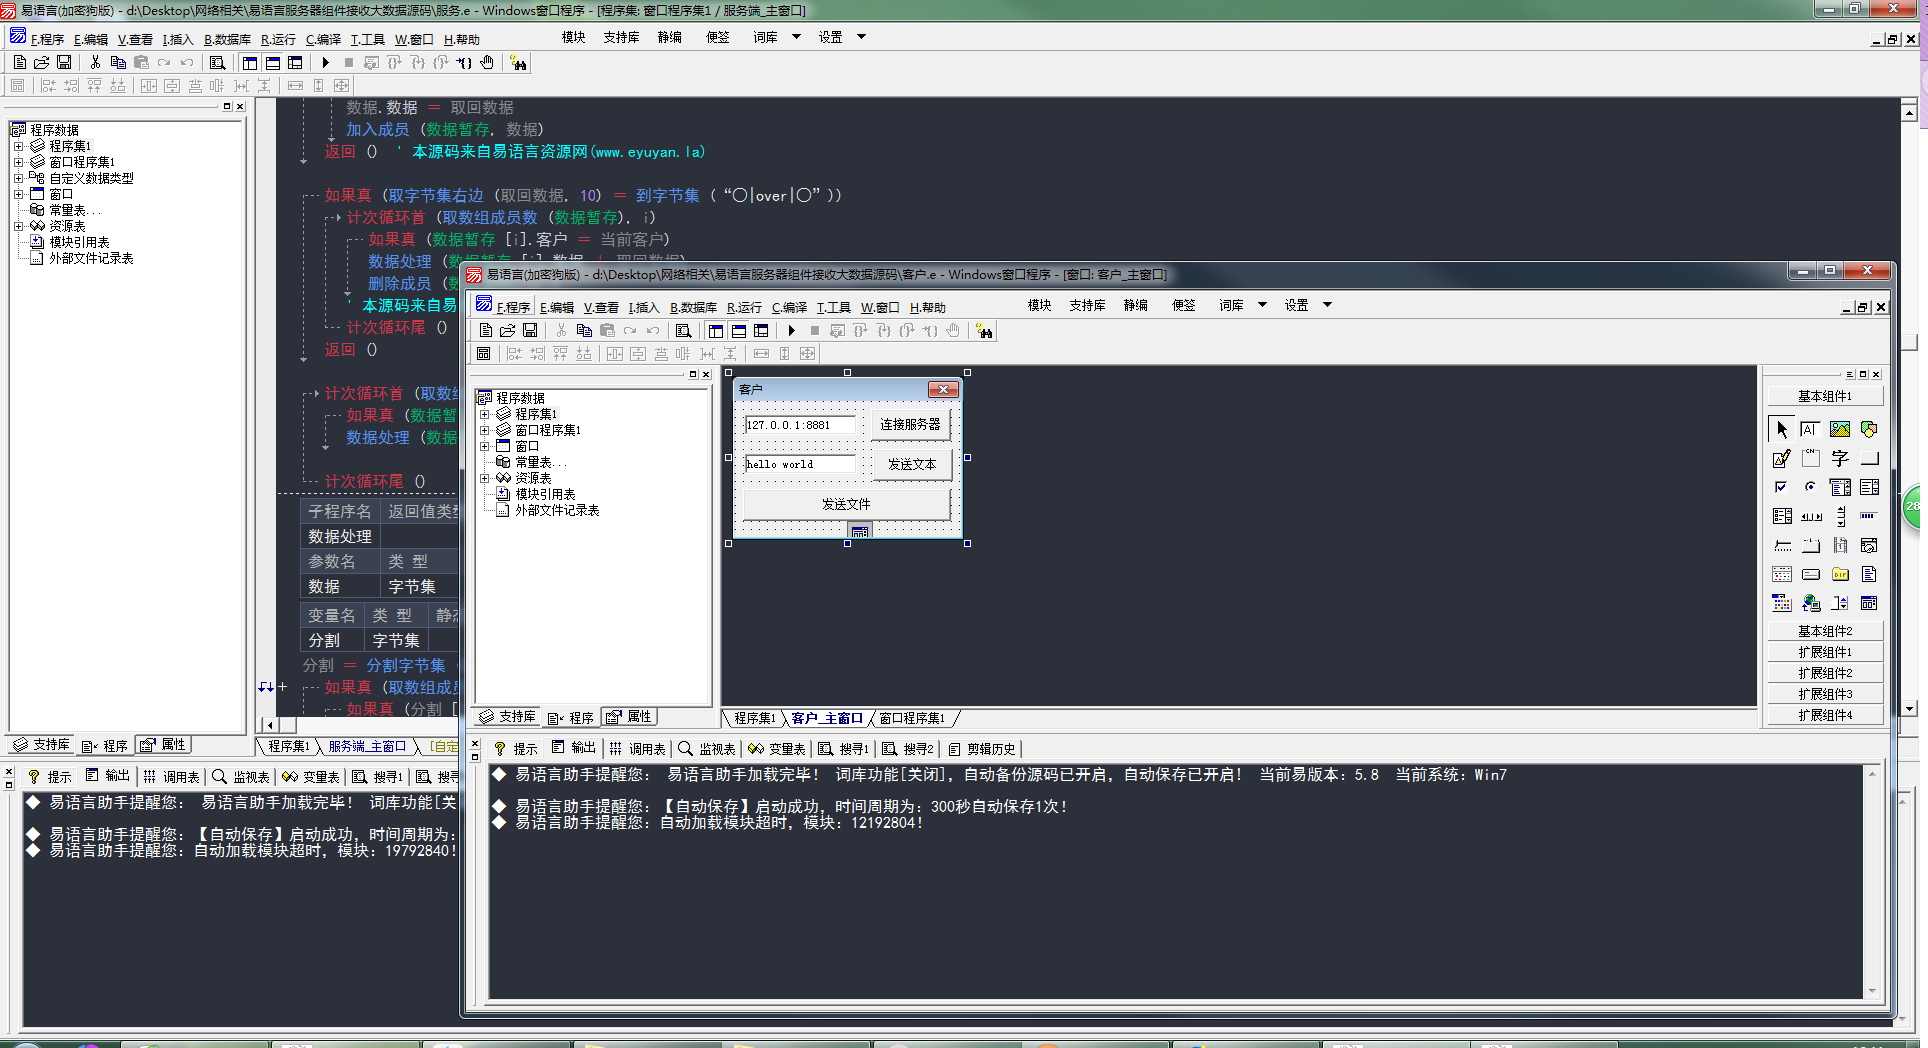Select 模块引用表 in the 客户.e program tree

[x=545, y=494]
